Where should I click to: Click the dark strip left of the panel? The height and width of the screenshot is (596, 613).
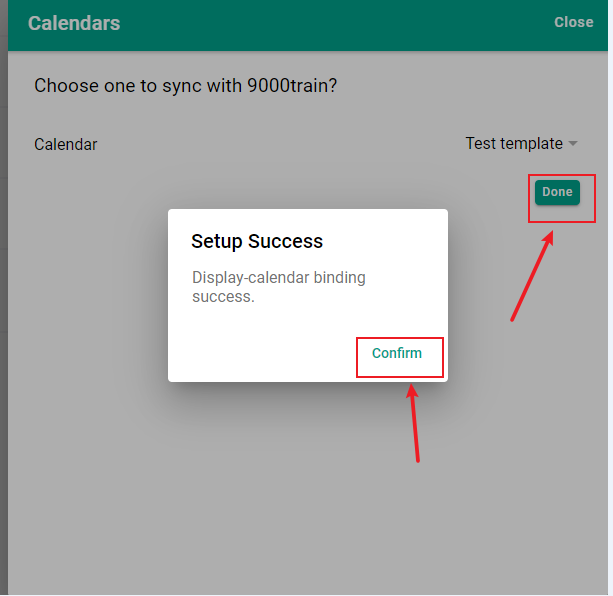click(4, 298)
